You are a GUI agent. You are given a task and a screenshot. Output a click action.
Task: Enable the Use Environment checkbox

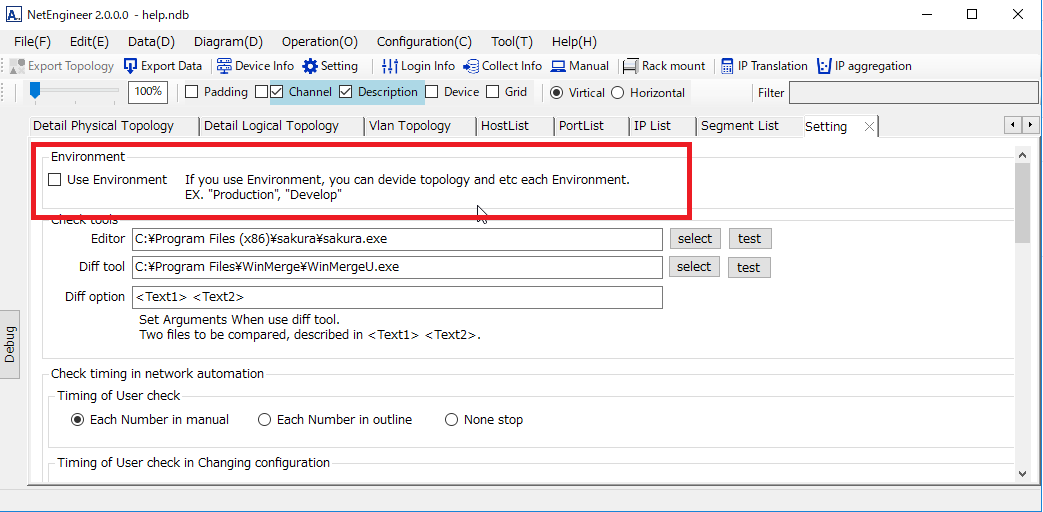point(55,180)
